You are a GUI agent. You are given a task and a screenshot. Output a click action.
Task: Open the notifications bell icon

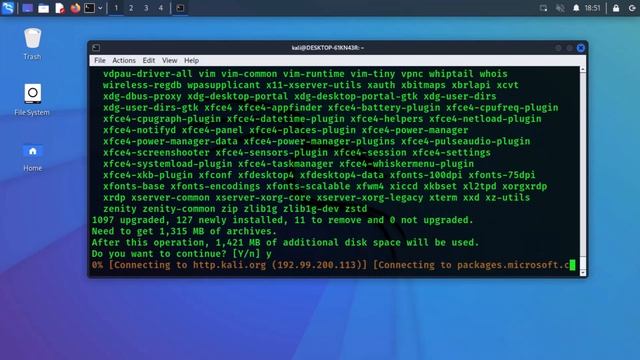[x=576, y=8]
